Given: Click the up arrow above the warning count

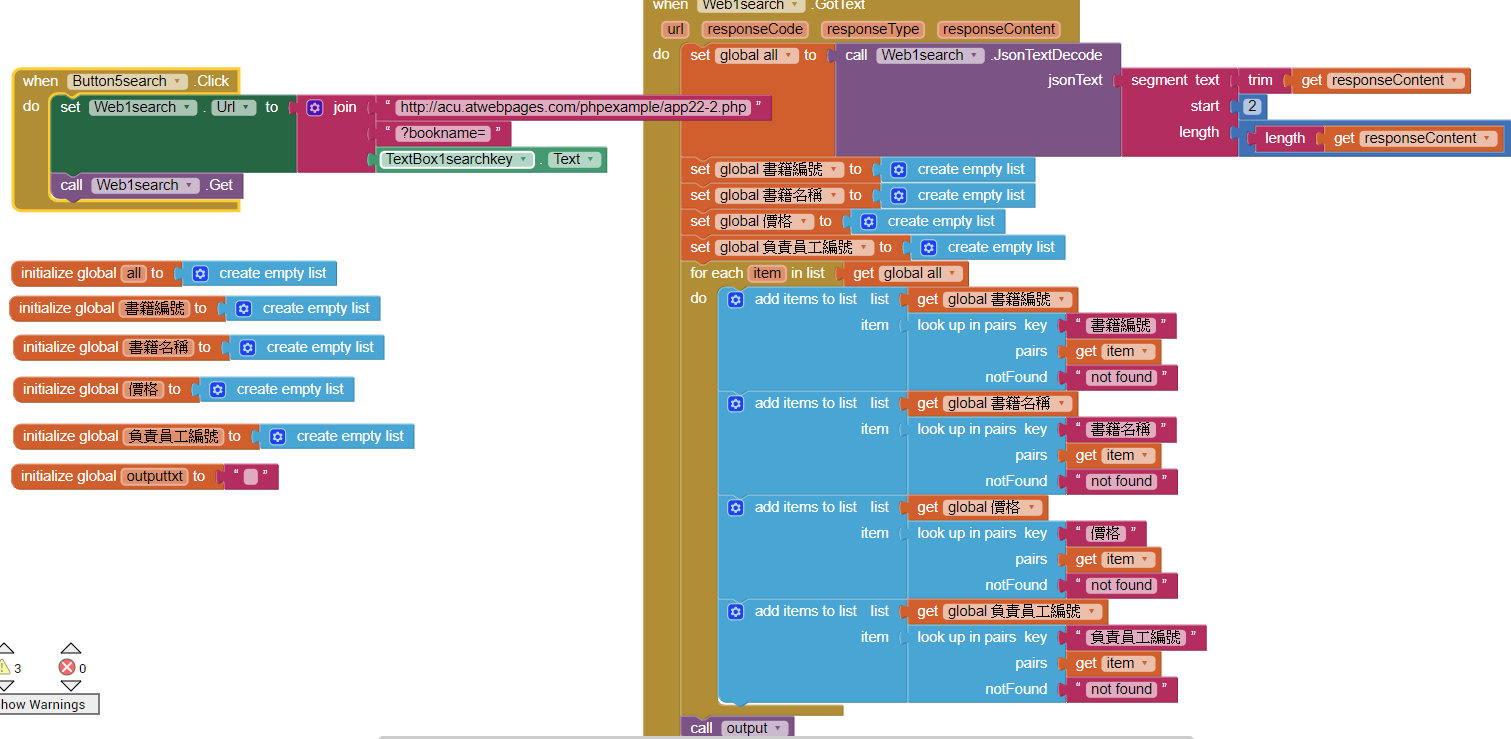Looking at the screenshot, I should click(x=5, y=648).
